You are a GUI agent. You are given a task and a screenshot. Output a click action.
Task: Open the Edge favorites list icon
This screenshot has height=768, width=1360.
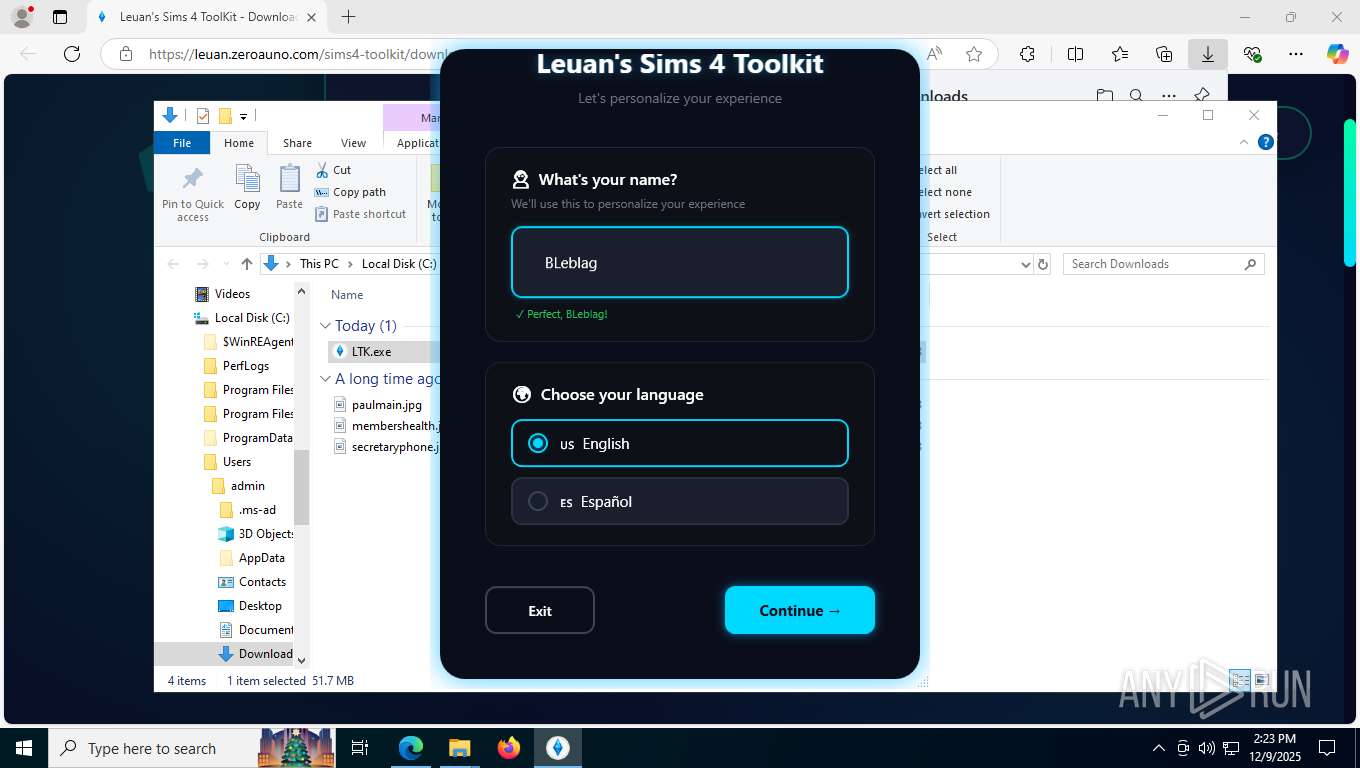click(x=1120, y=54)
